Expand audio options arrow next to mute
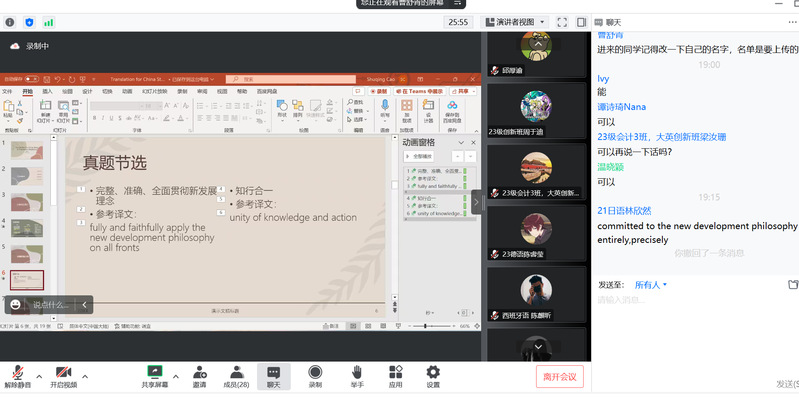 [39, 376]
